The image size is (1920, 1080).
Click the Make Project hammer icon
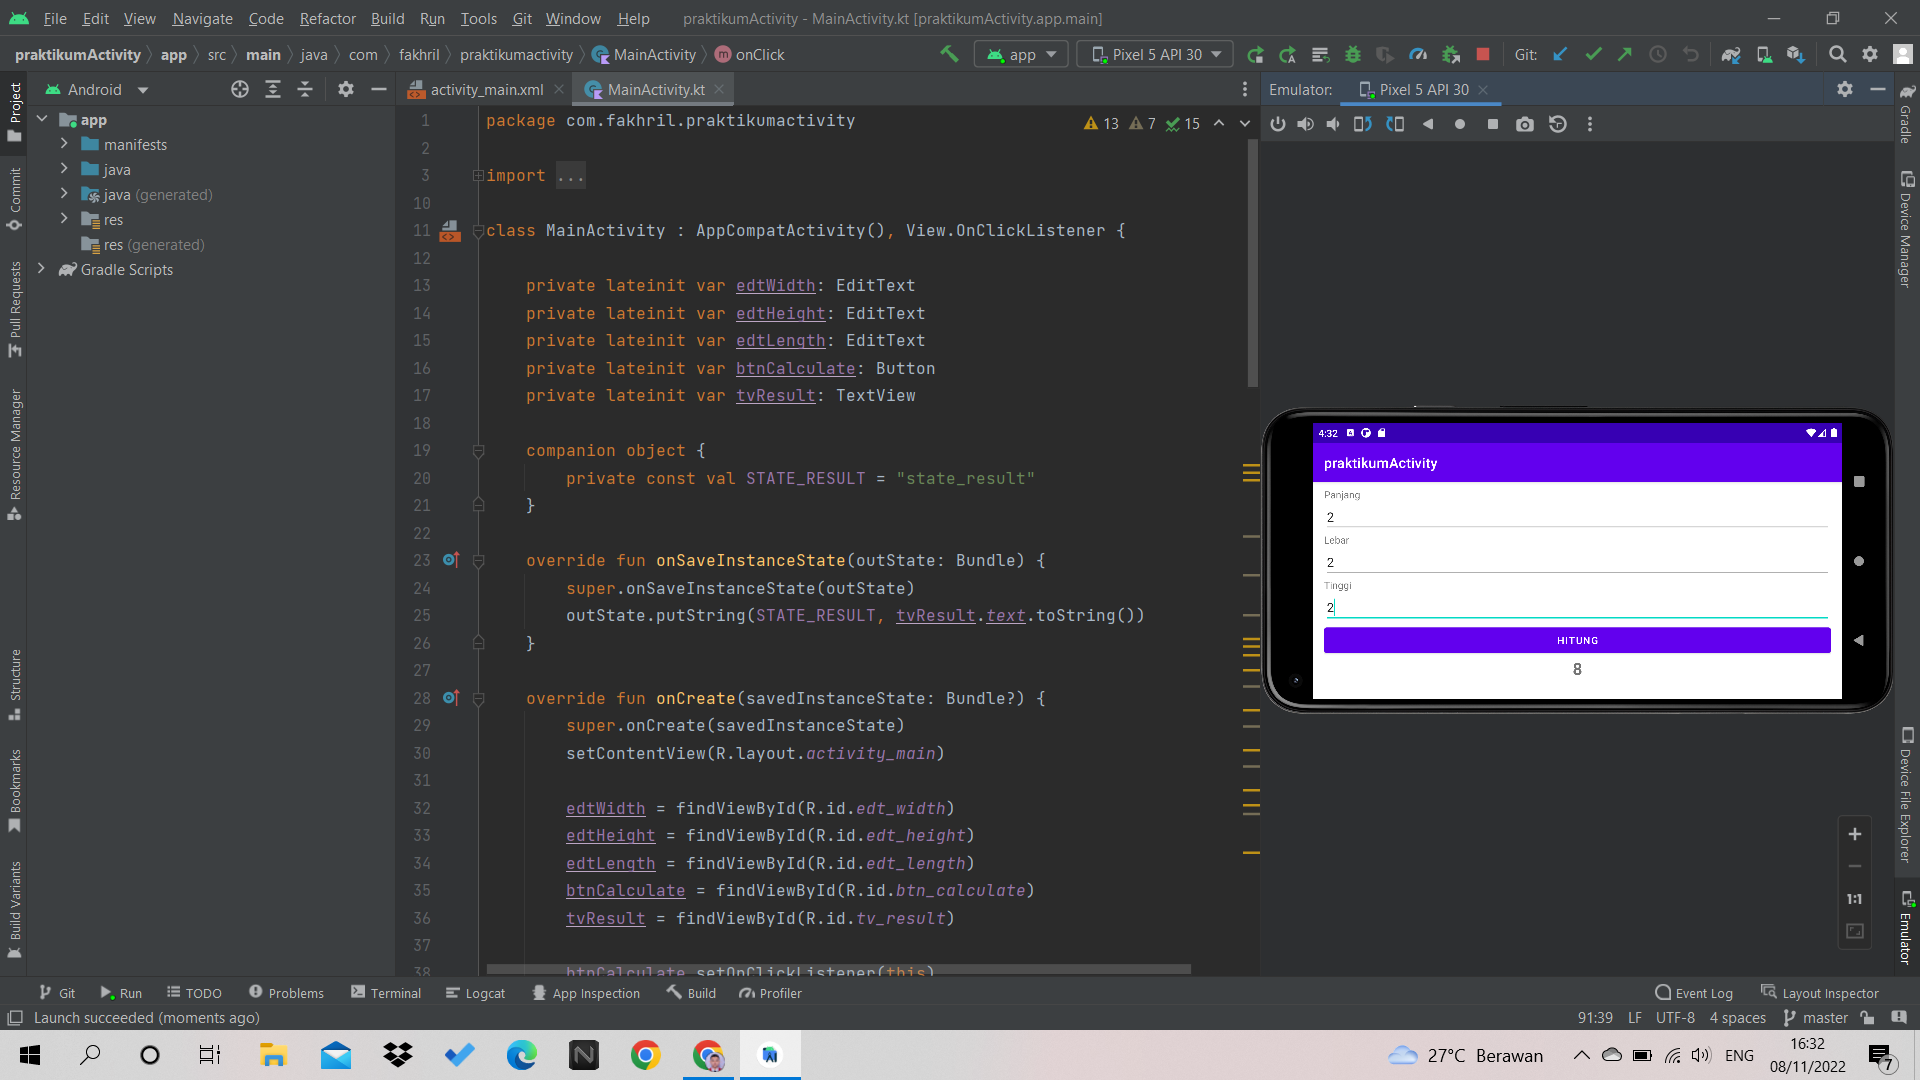click(x=948, y=54)
